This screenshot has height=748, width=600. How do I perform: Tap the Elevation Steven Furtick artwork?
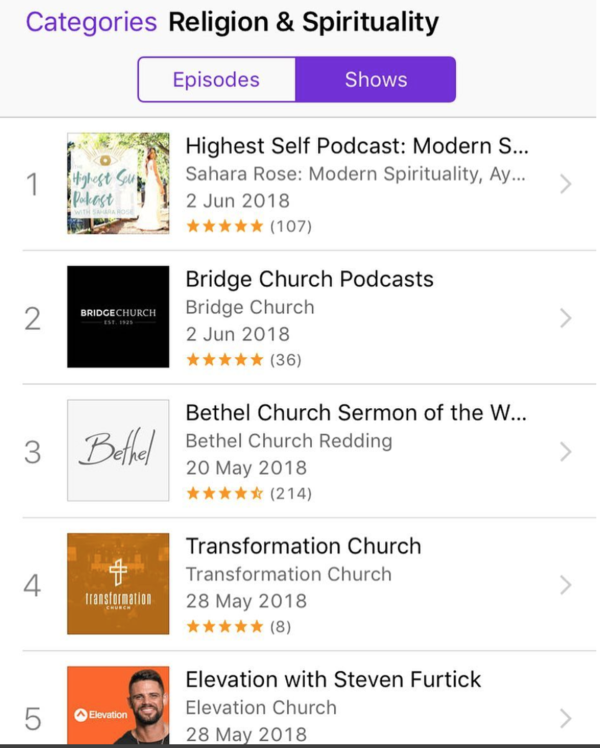tap(118, 705)
